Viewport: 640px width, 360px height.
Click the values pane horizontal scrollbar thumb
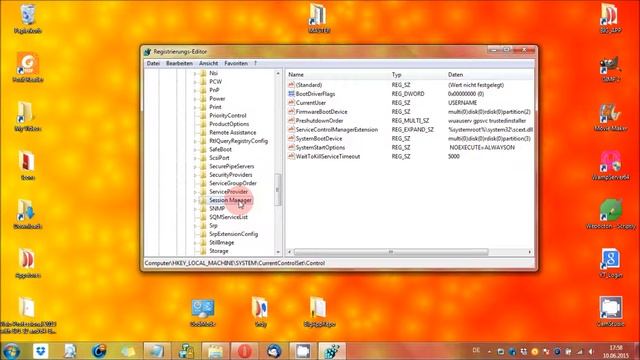click(x=391, y=252)
